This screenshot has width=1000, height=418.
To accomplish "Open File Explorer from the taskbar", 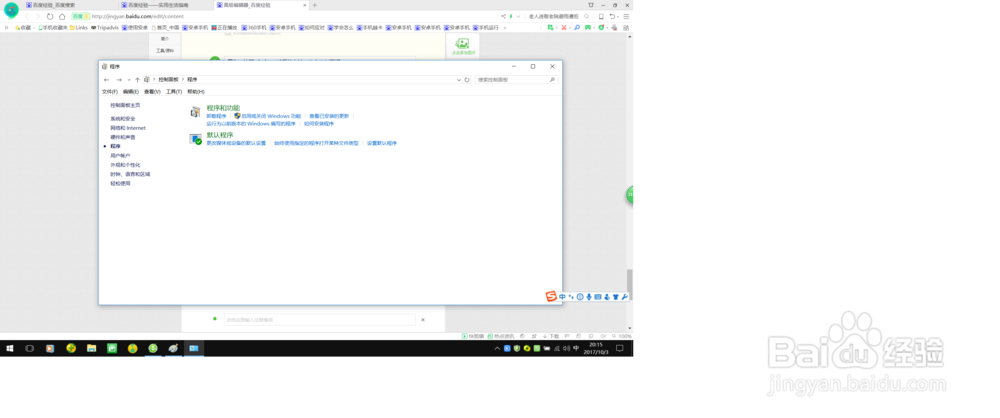I will [91, 348].
